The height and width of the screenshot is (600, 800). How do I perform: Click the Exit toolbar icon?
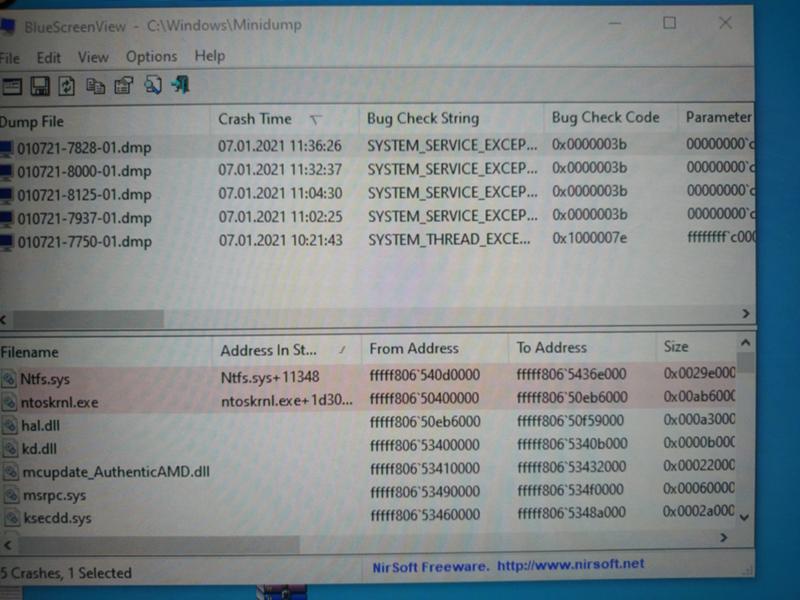(x=181, y=86)
